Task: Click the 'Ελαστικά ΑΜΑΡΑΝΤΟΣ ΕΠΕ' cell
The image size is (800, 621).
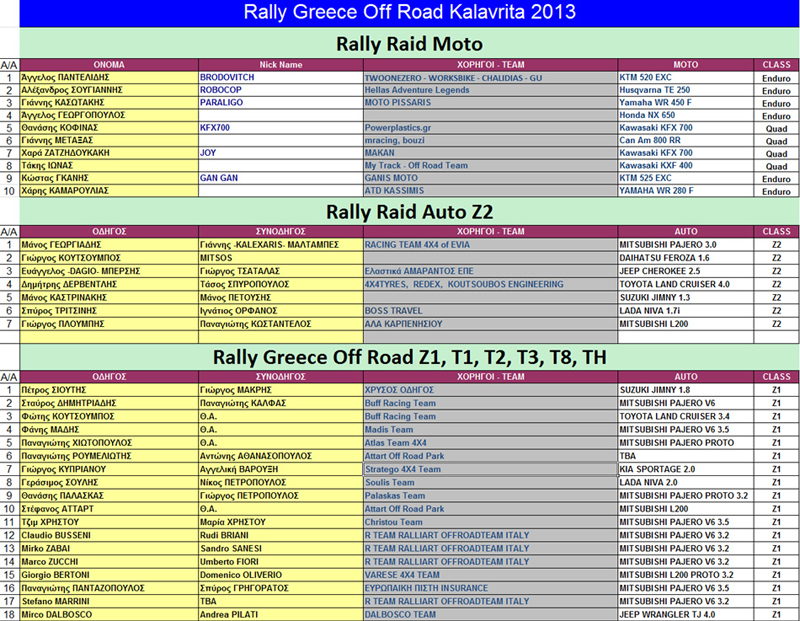Action: [x=490, y=271]
